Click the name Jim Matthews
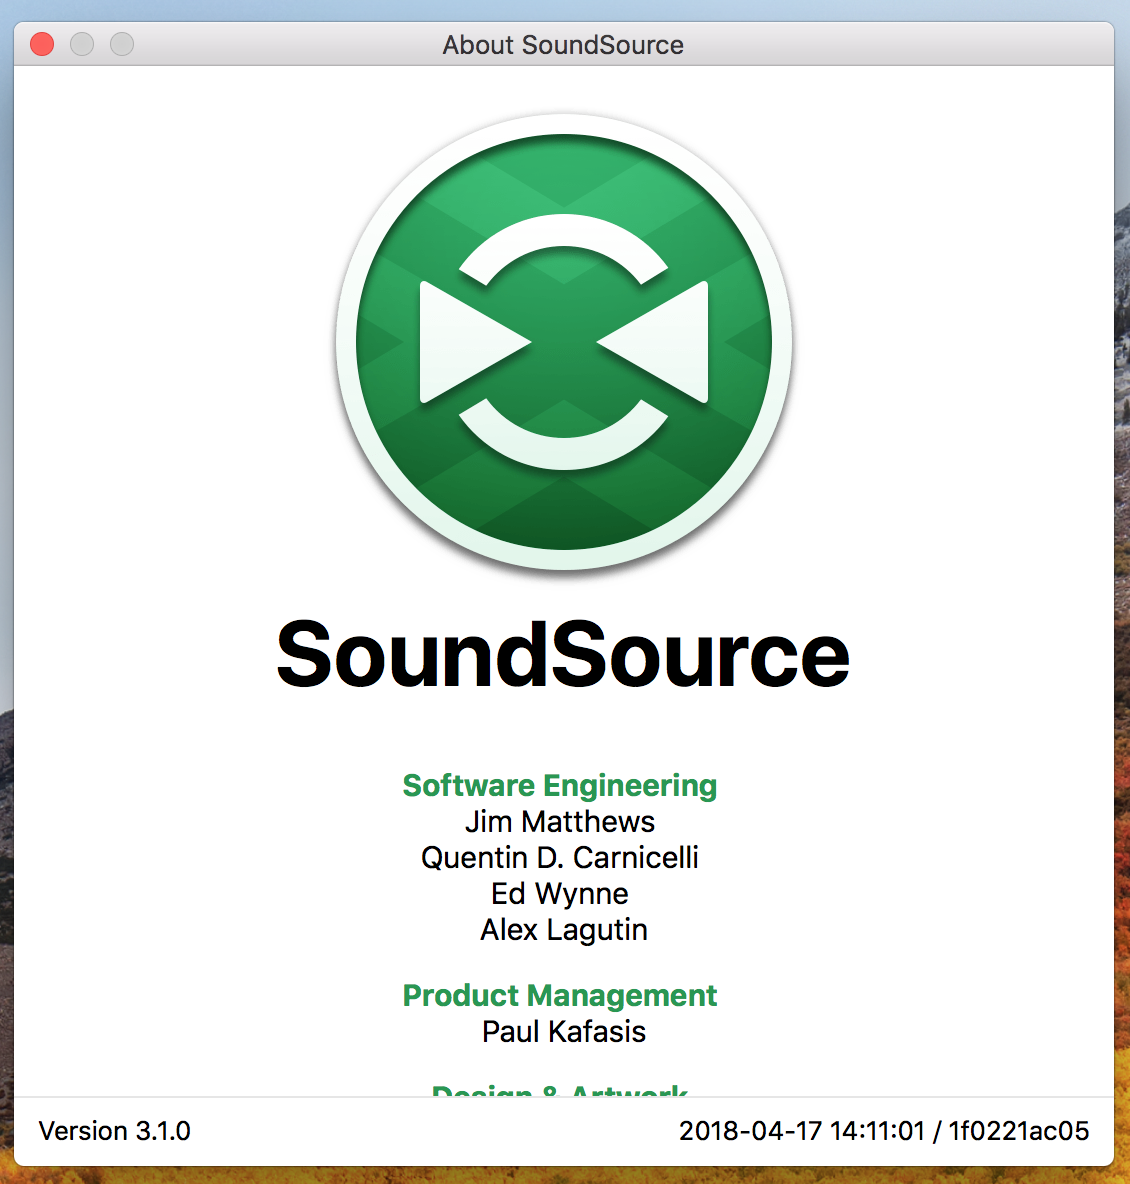Image resolution: width=1130 pixels, height=1184 pixels. pyautogui.click(x=560, y=822)
